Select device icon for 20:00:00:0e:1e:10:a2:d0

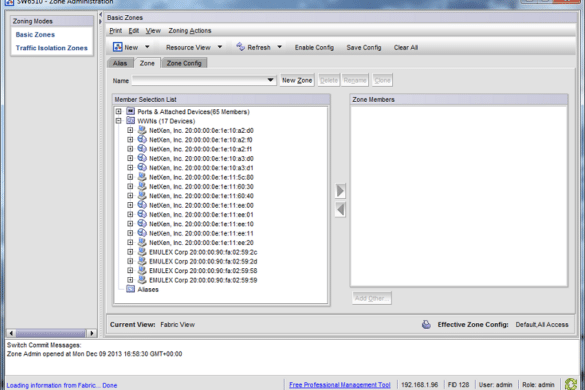142,130
